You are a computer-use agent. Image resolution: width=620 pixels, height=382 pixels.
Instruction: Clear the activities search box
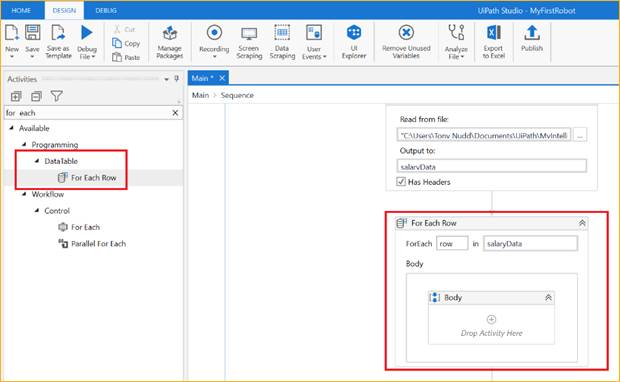point(175,113)
